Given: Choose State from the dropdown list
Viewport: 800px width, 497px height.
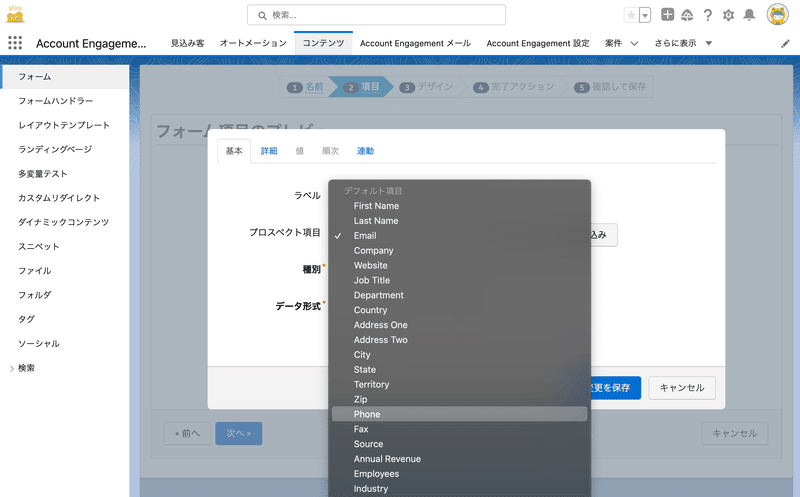Looking at the screenshot, I should point(459,369).
